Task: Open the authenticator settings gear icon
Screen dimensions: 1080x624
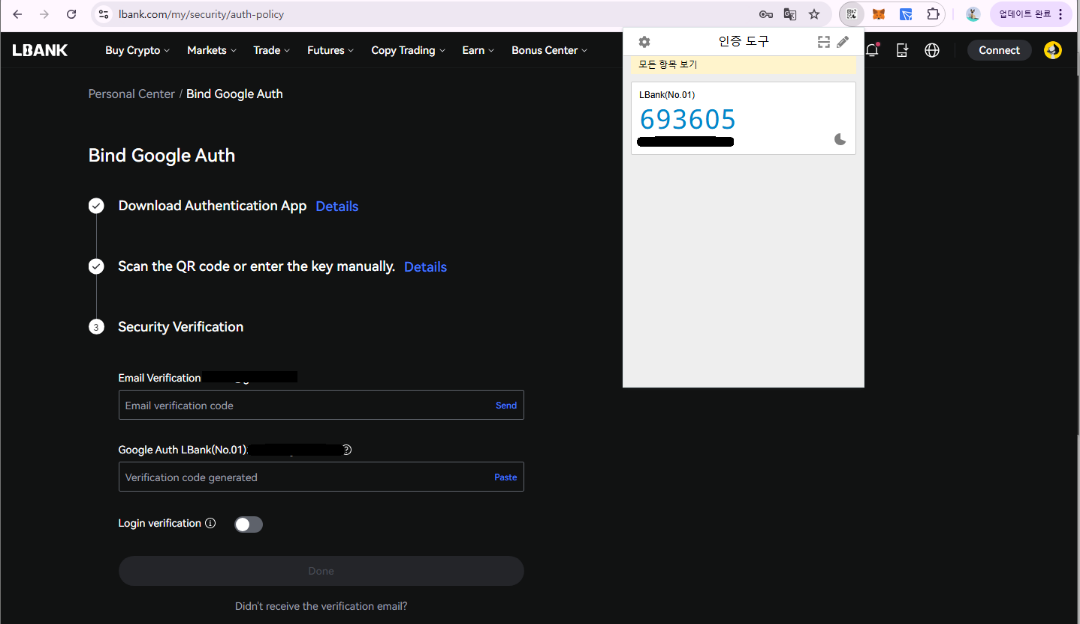Action: (644, 42)
